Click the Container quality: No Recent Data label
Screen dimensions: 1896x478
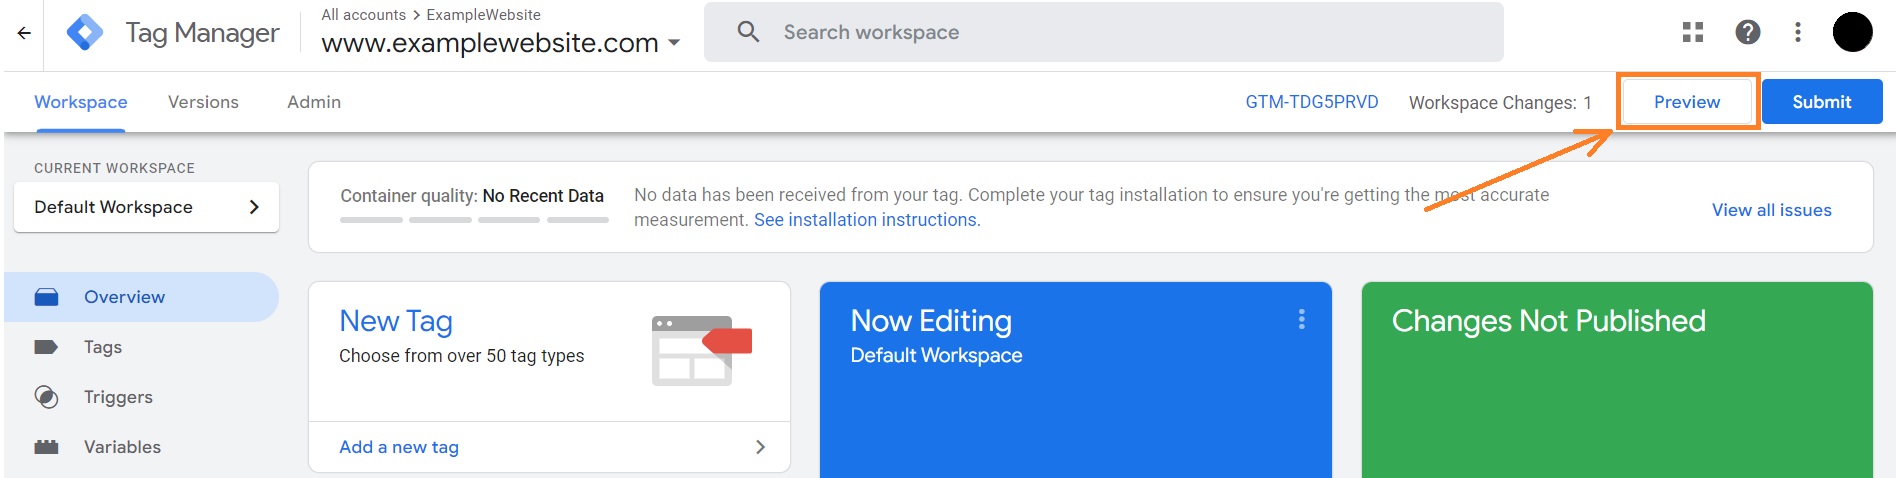click(472, 196)
